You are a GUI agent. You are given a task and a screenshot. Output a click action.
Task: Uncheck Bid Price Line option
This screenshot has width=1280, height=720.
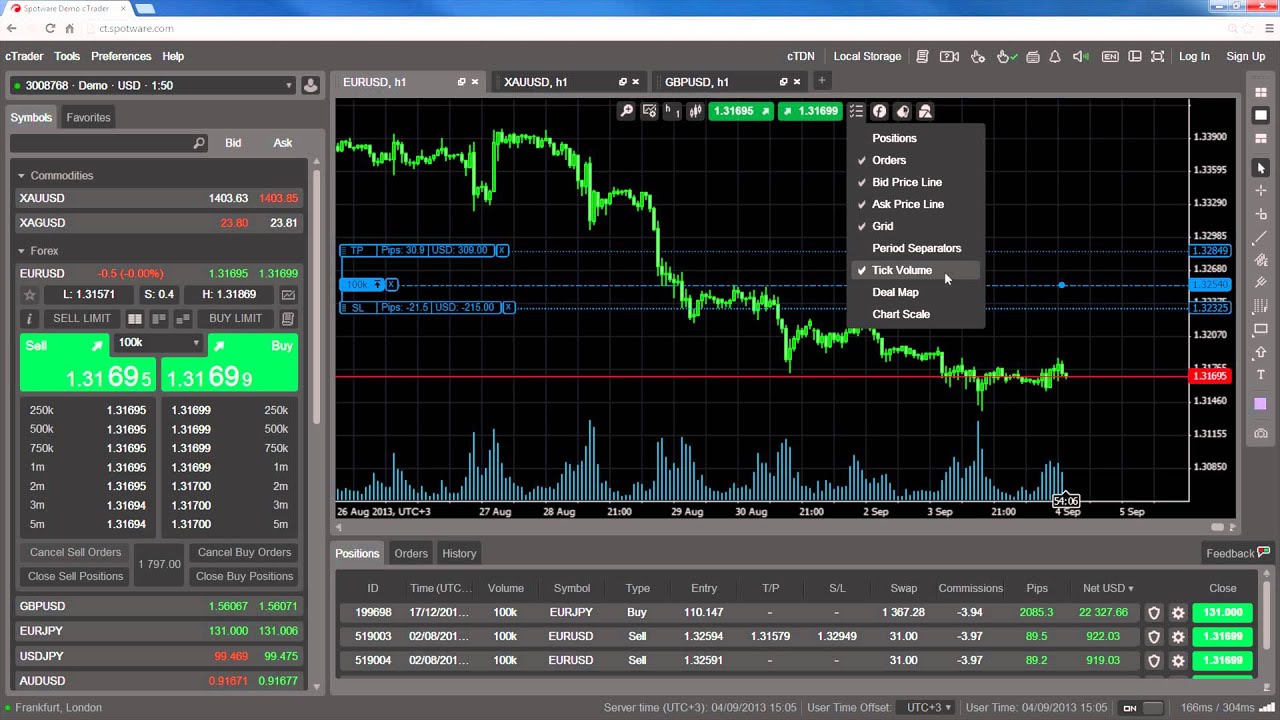tap(907, 182)
